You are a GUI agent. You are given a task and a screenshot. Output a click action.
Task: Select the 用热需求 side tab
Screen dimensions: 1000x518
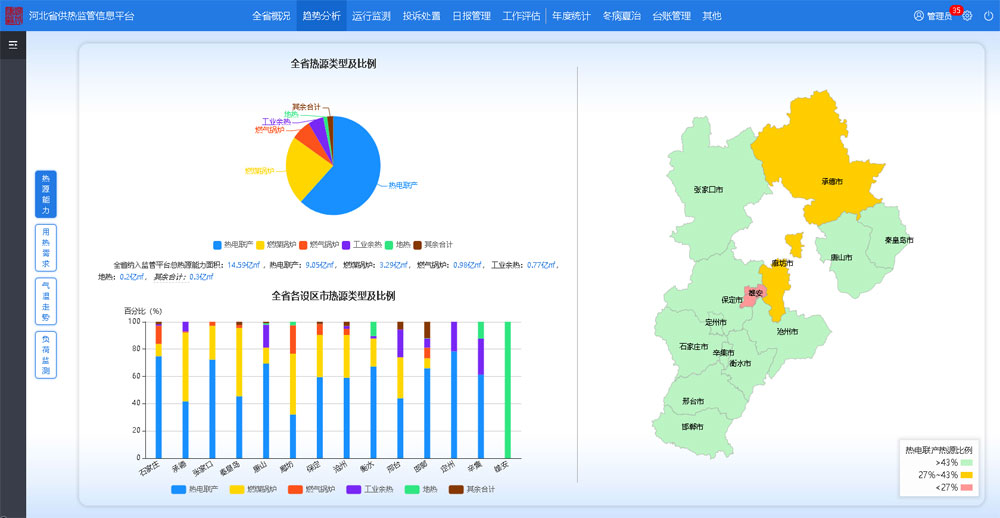[46, 247]
